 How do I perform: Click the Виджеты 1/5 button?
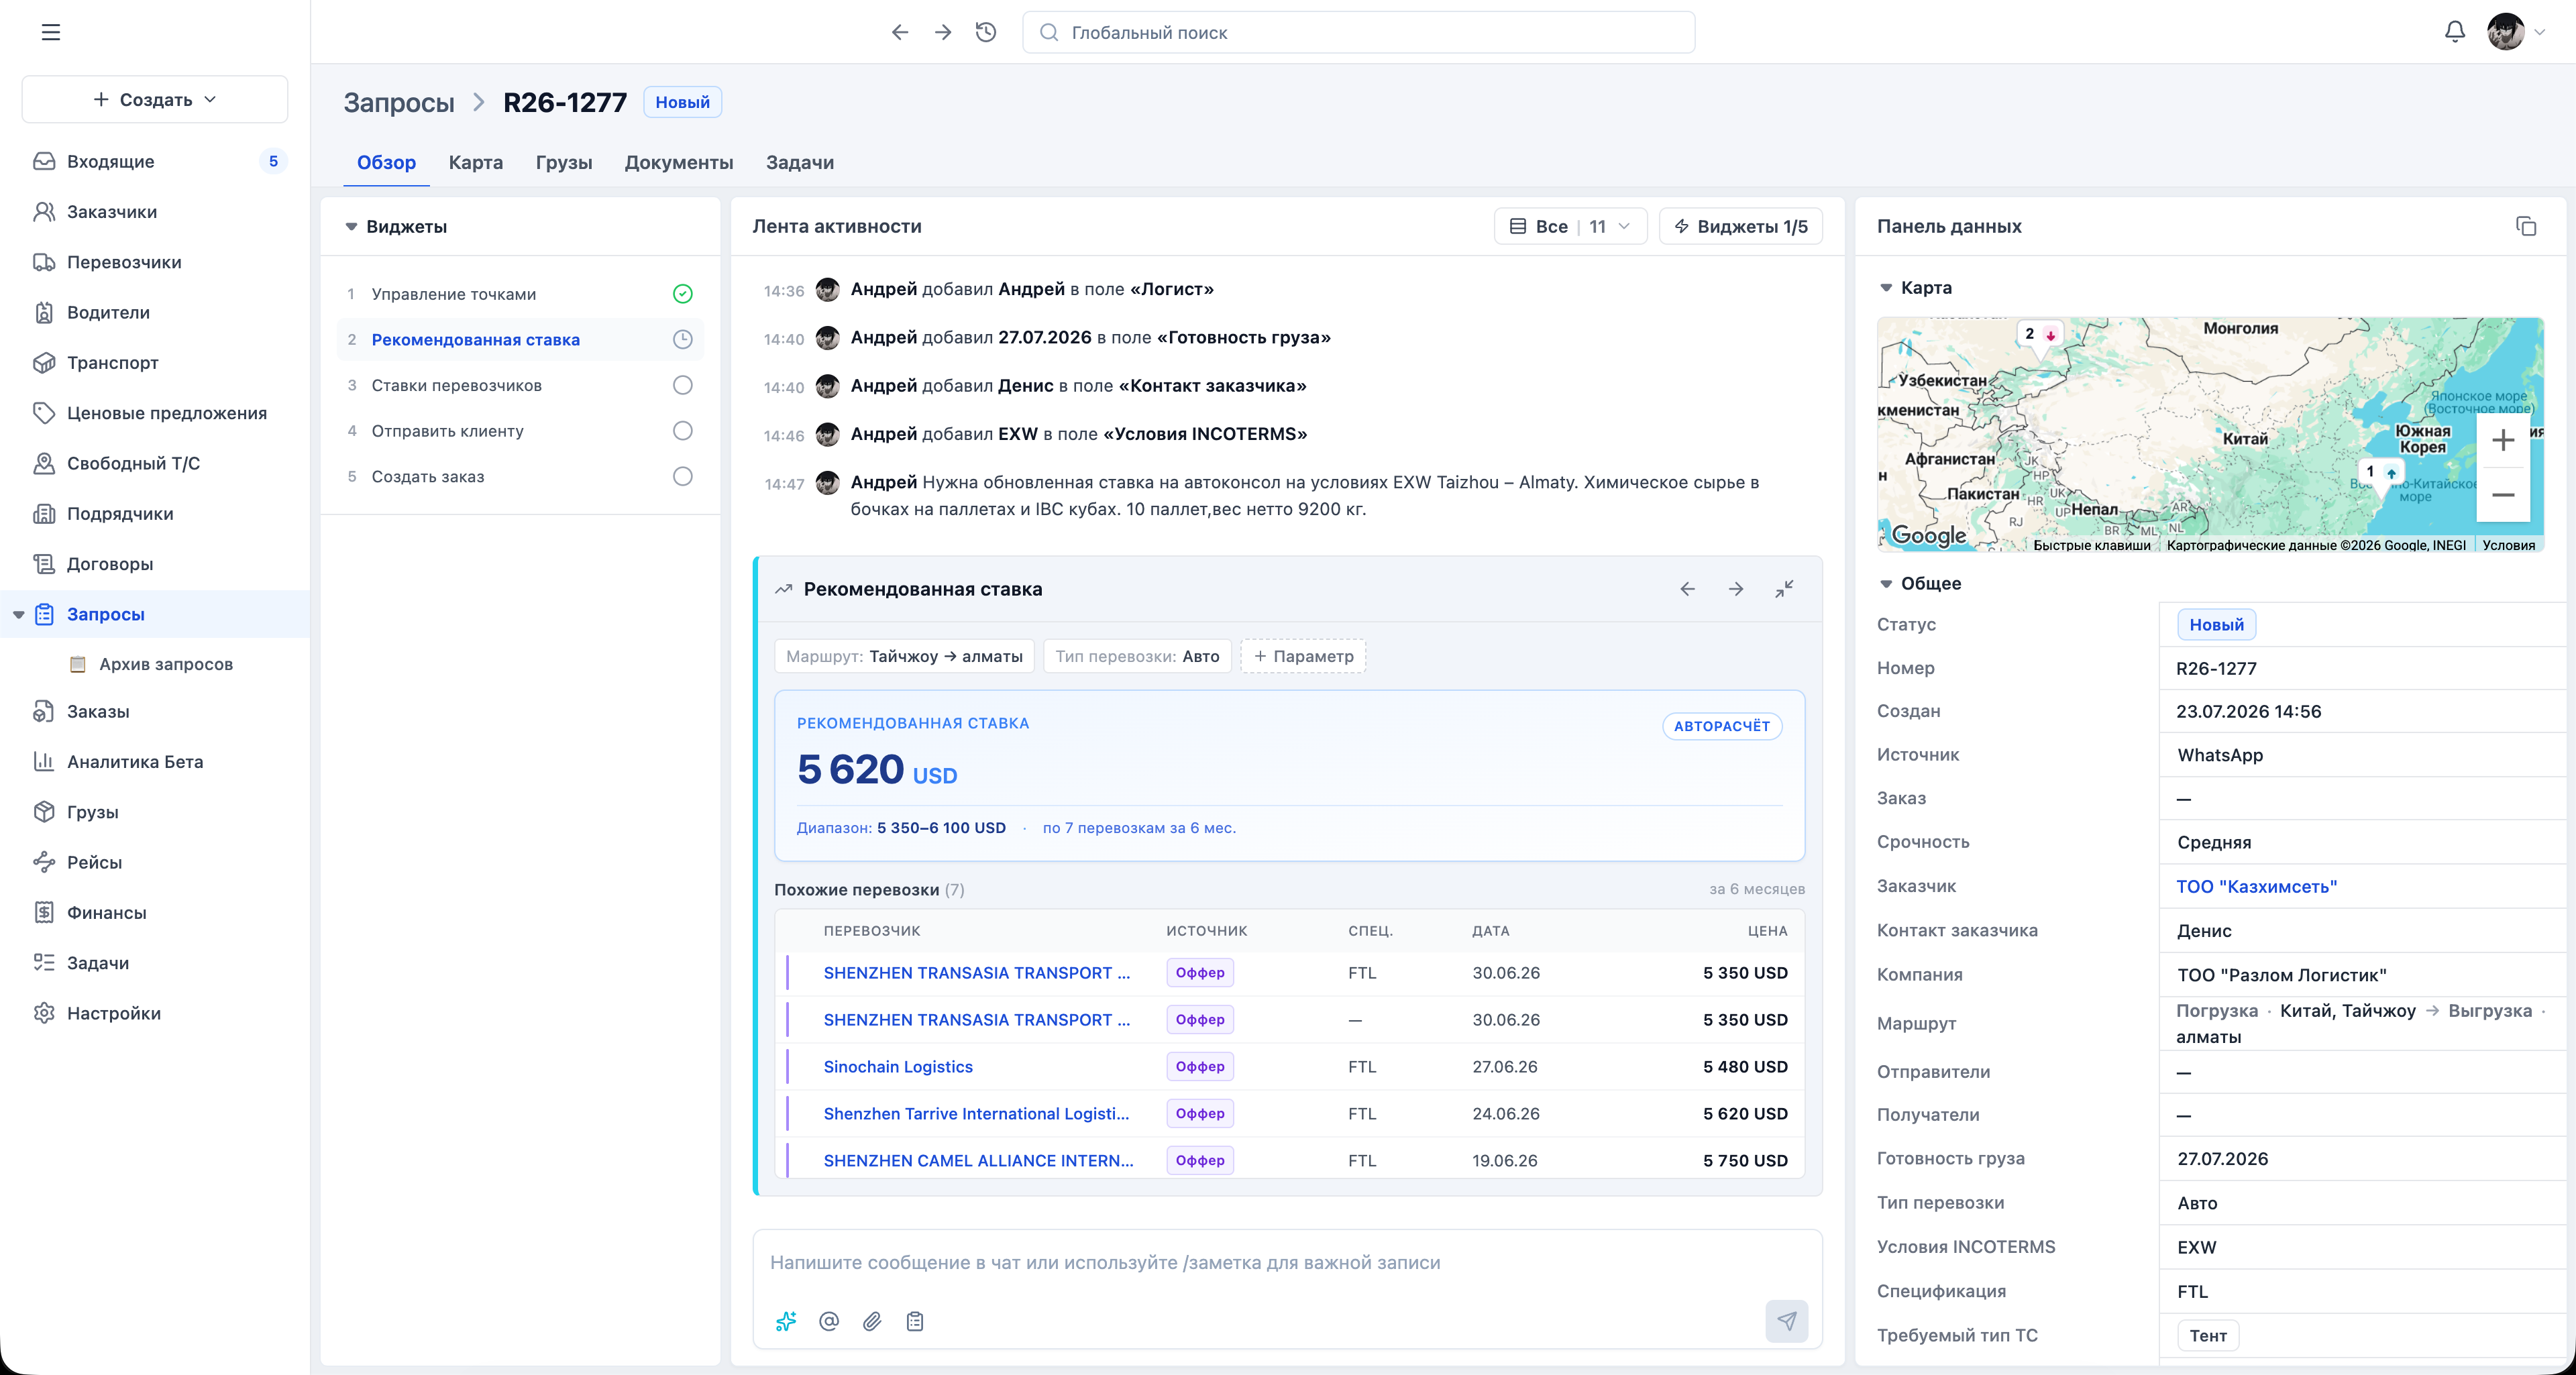(x=1741, y=226)
